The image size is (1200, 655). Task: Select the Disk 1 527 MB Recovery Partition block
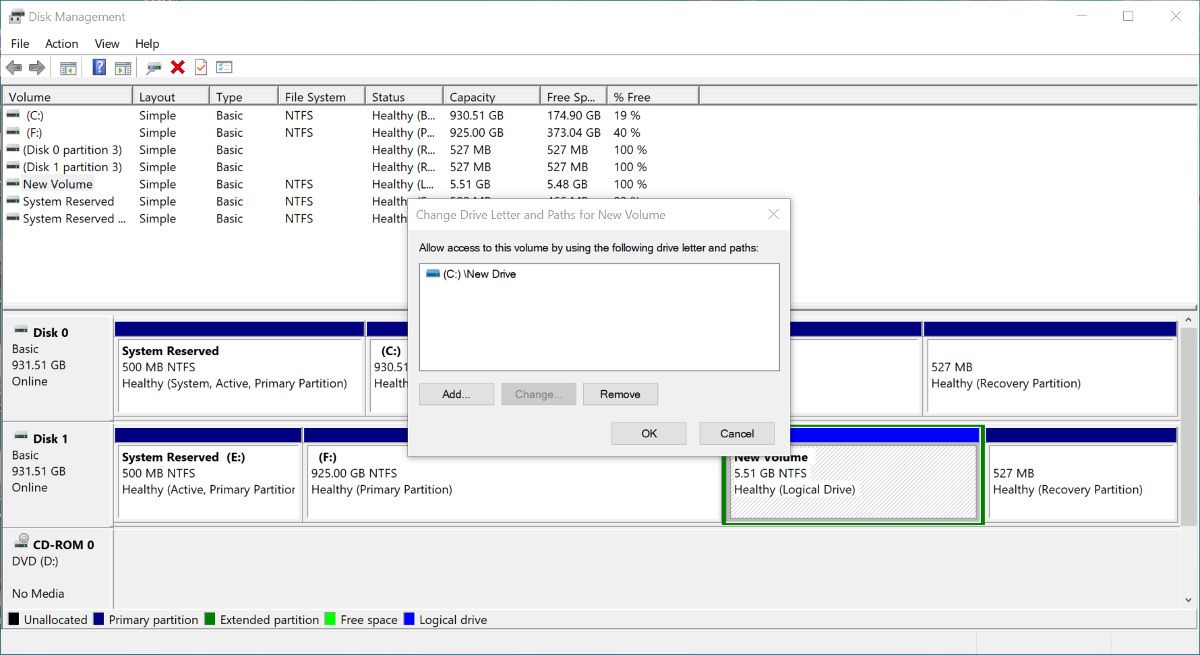click(x=1081, y=474)
